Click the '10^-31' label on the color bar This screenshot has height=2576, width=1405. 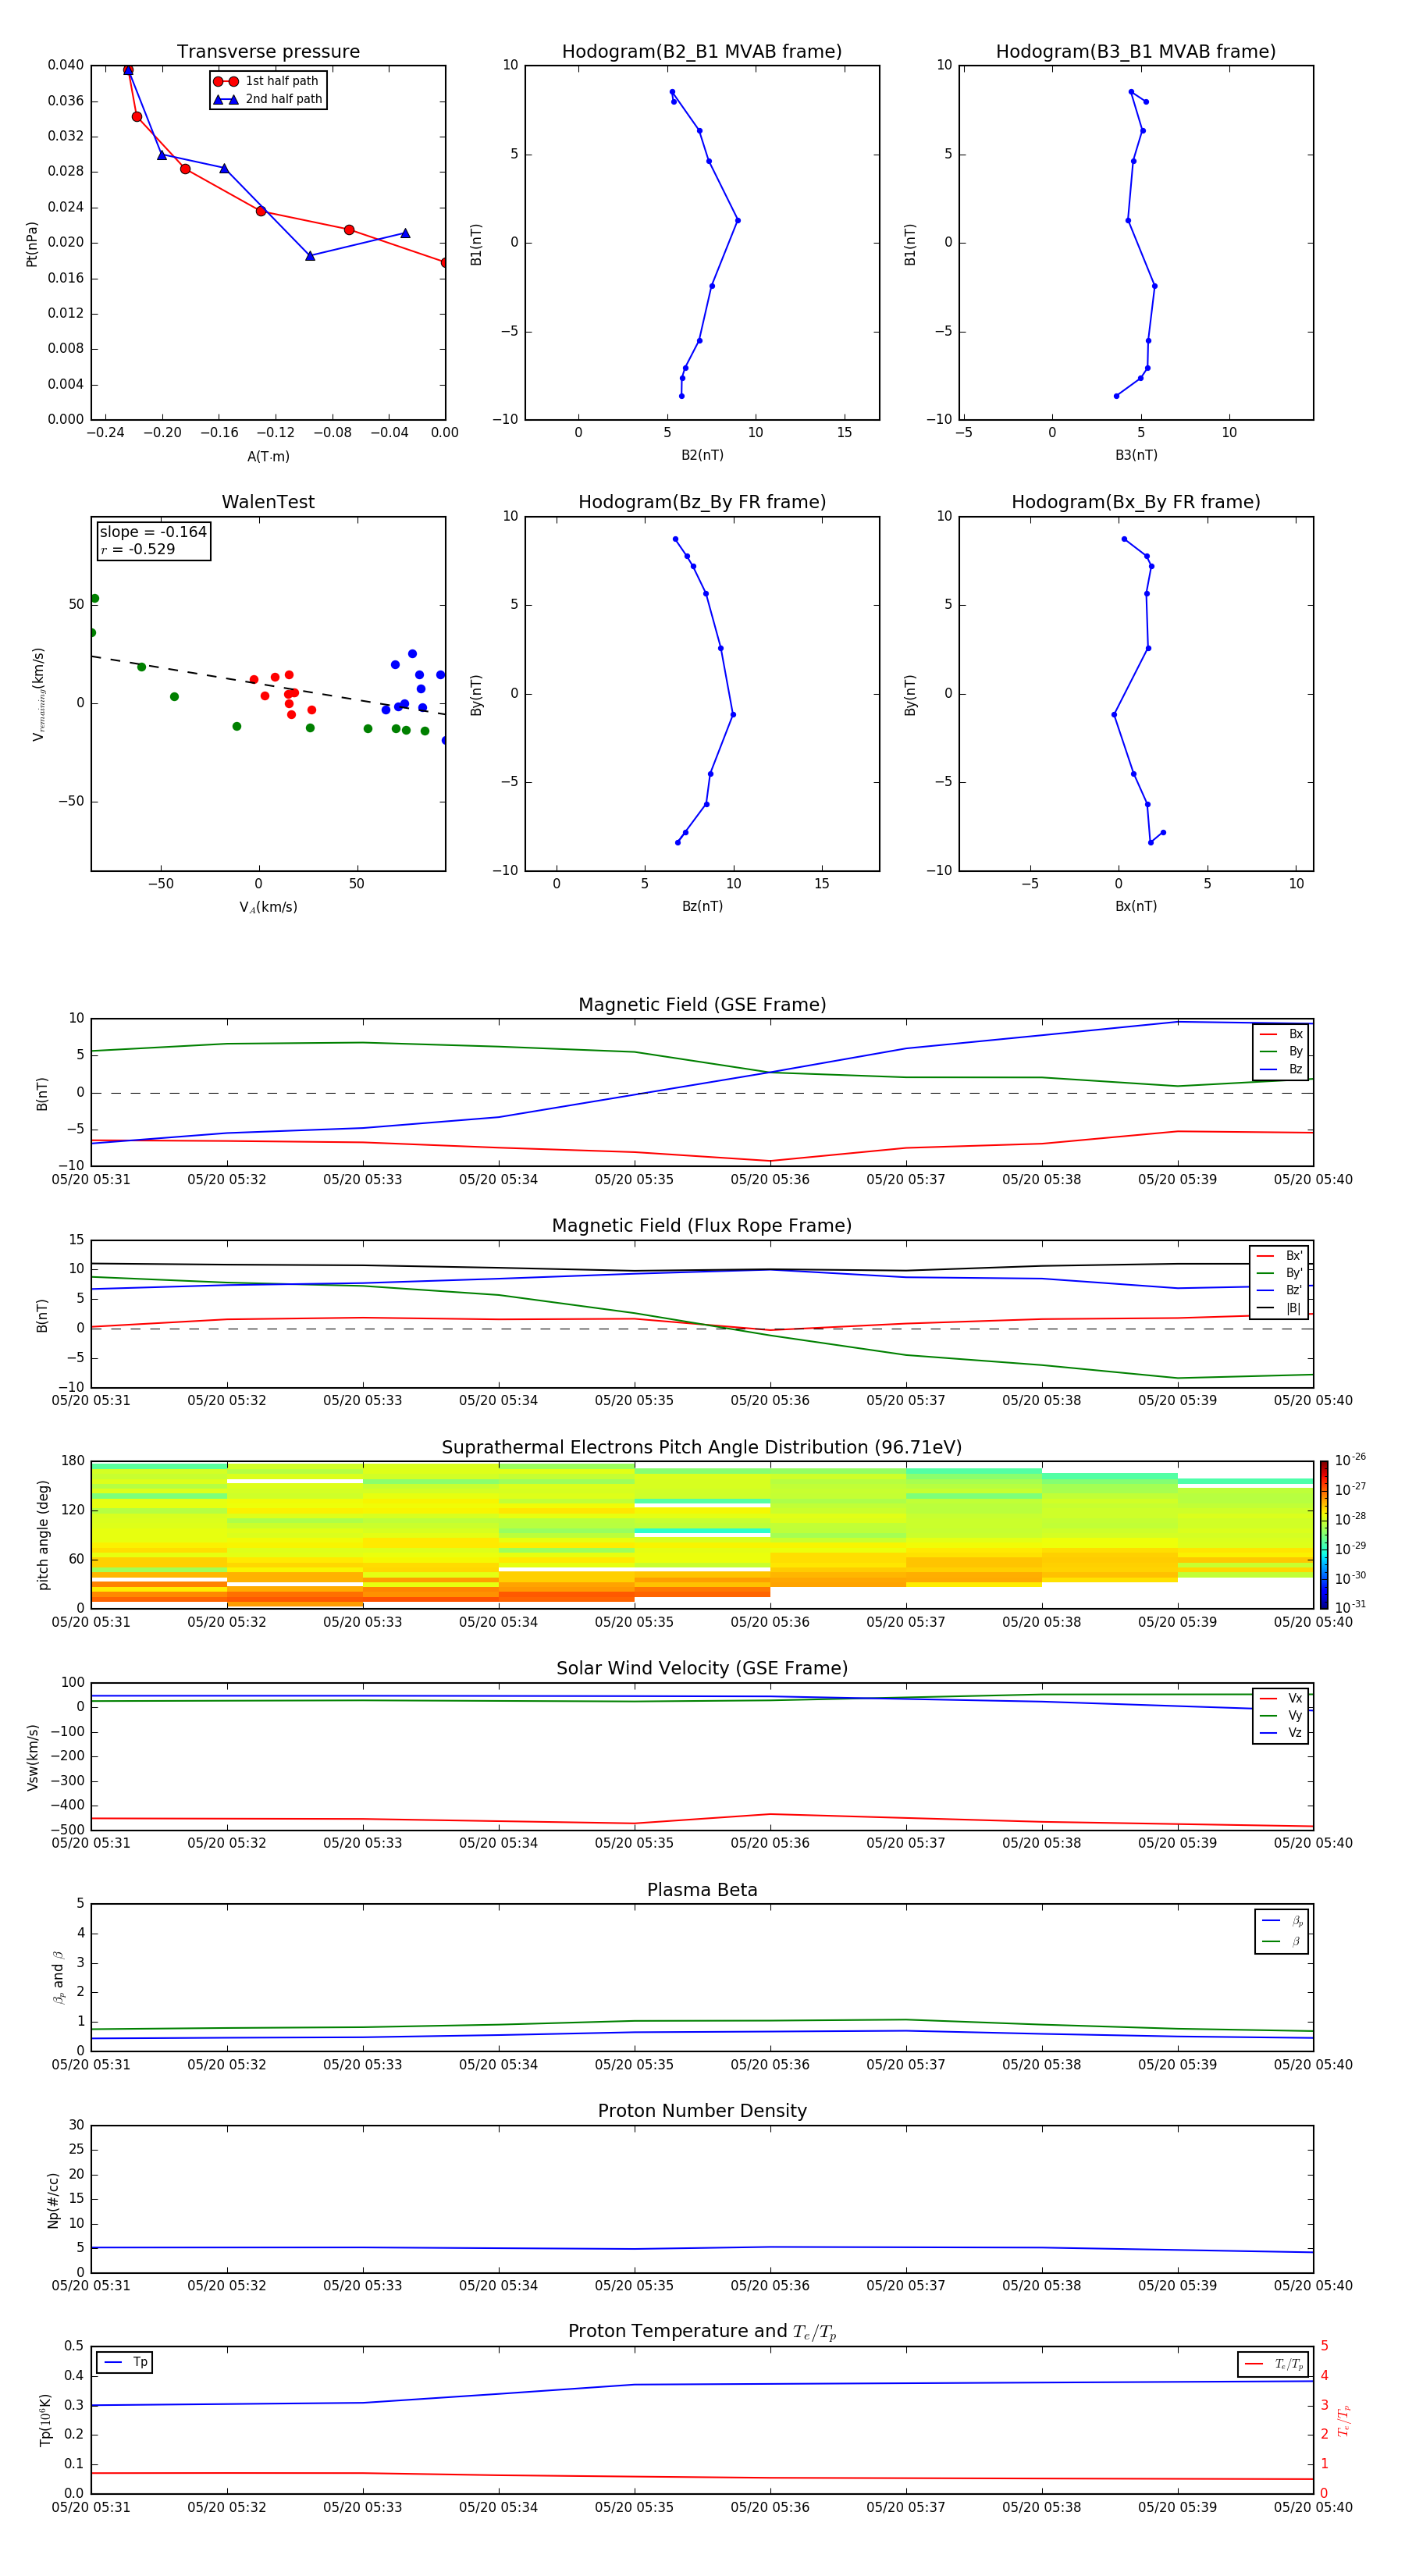click(x=1349, y=1607)
